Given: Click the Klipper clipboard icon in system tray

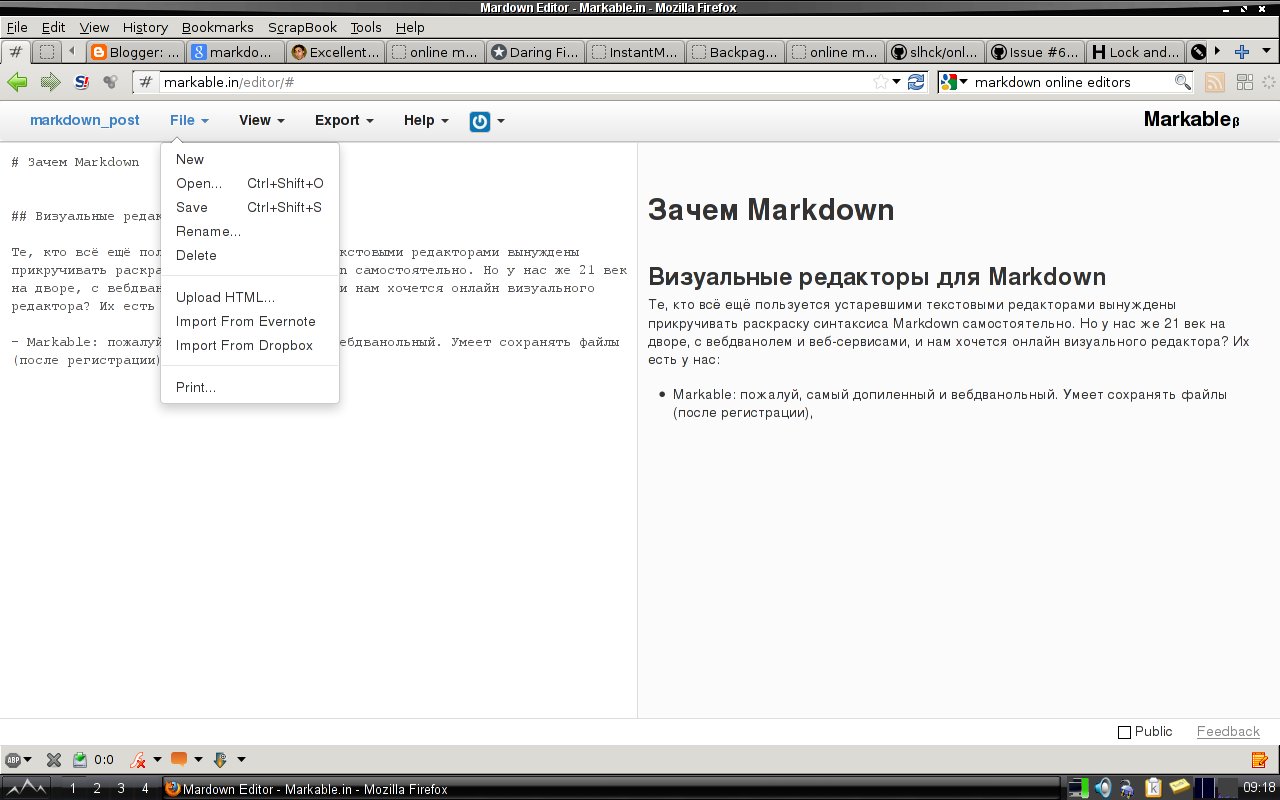Looking at the screenshot, I should coord(1154,788).
